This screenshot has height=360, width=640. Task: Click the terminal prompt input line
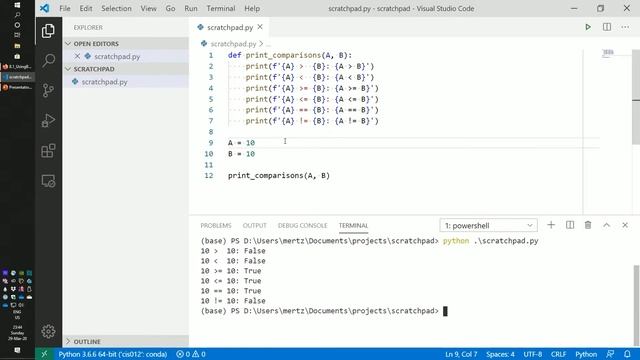point(324,311)
